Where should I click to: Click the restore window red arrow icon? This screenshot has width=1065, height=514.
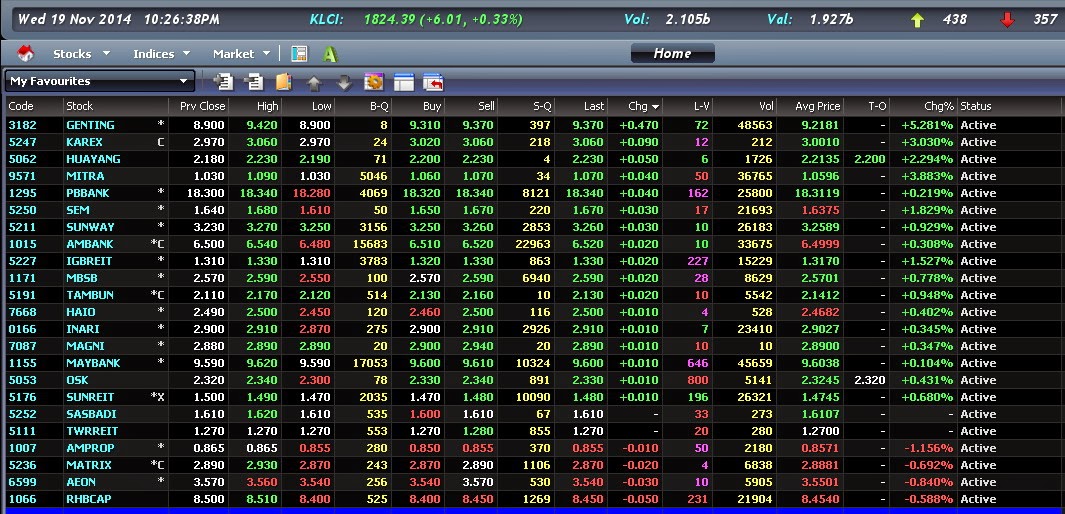click(x=433, y=82)
